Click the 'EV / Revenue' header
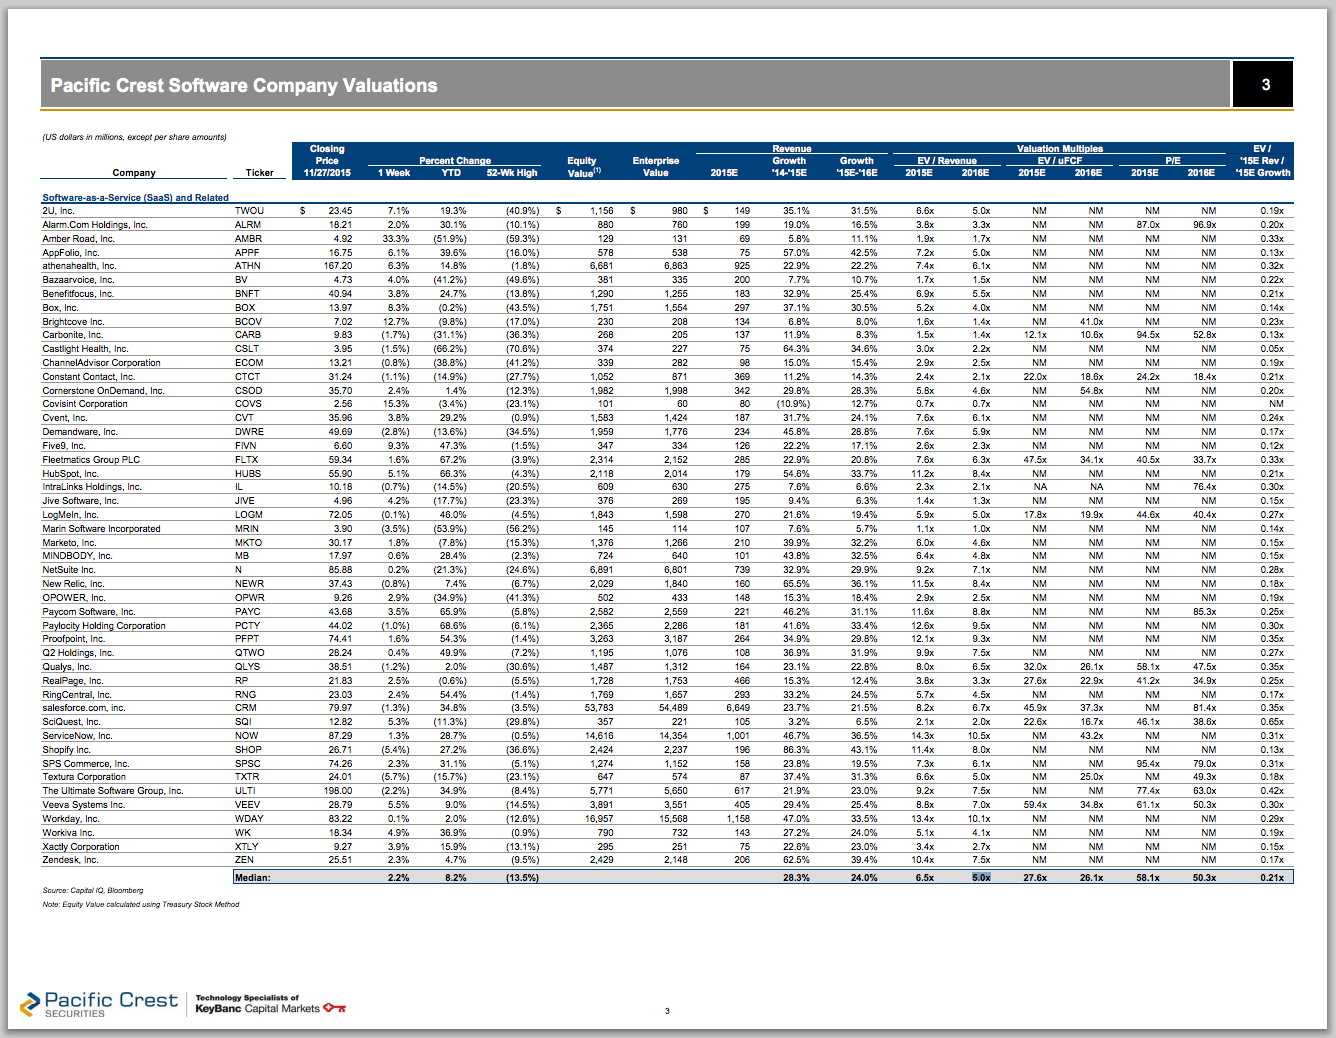The height and width of the screenshot is (1038, 1336). tap(947, 160)
